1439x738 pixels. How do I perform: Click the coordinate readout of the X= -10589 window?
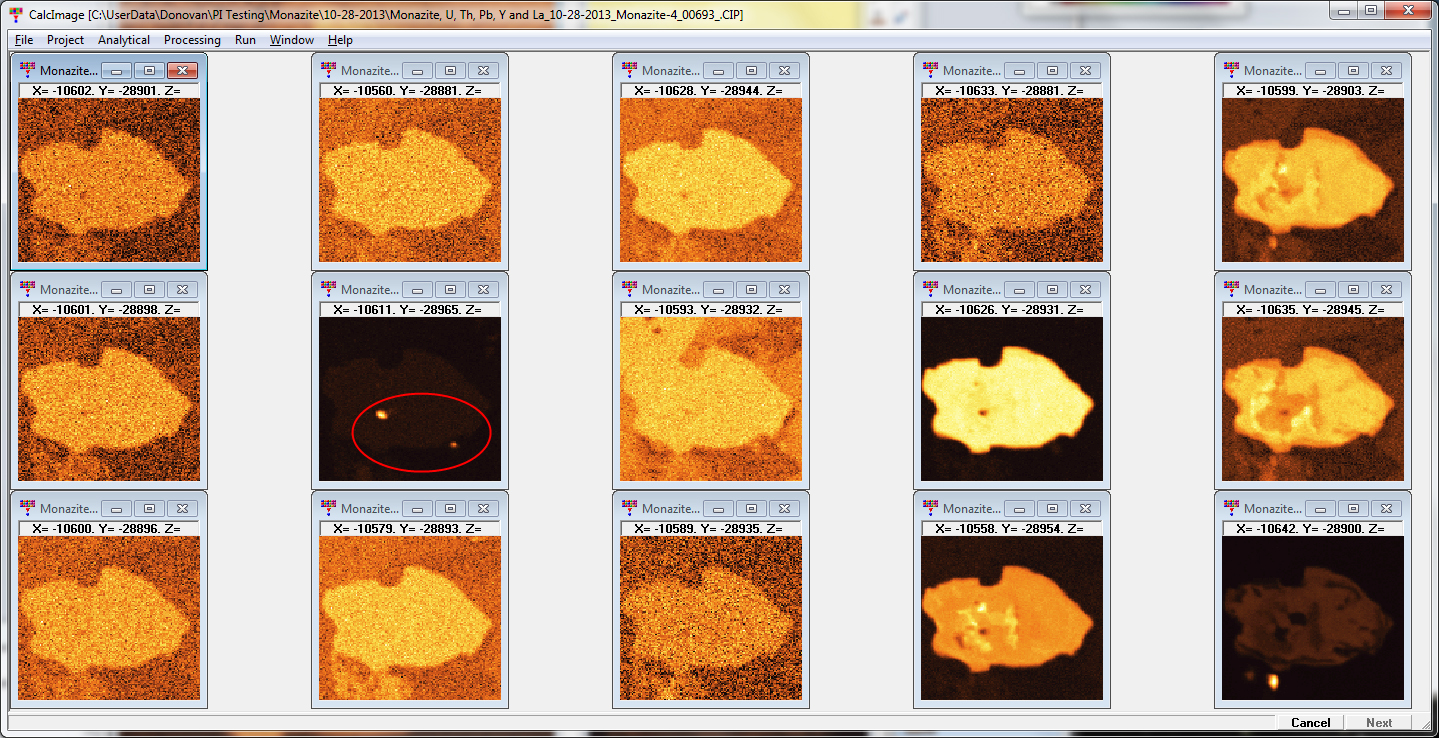tap(711, 528)
